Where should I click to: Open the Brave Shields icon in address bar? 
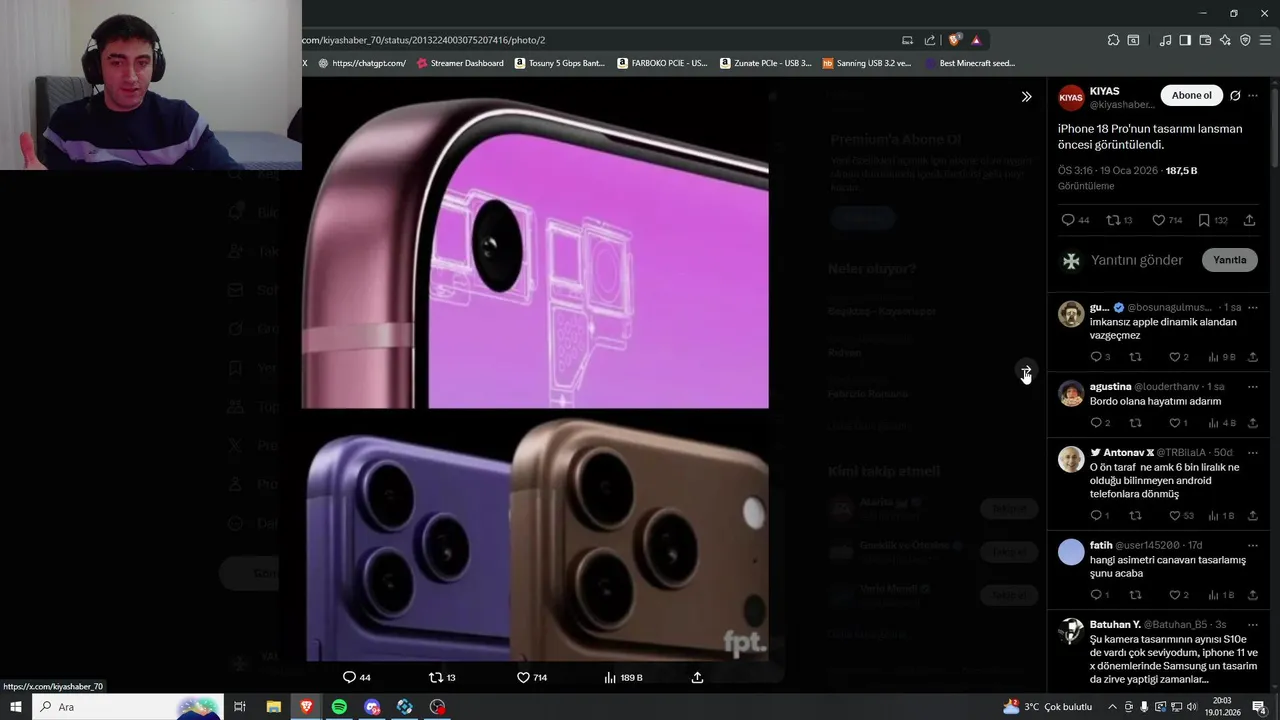955,40
